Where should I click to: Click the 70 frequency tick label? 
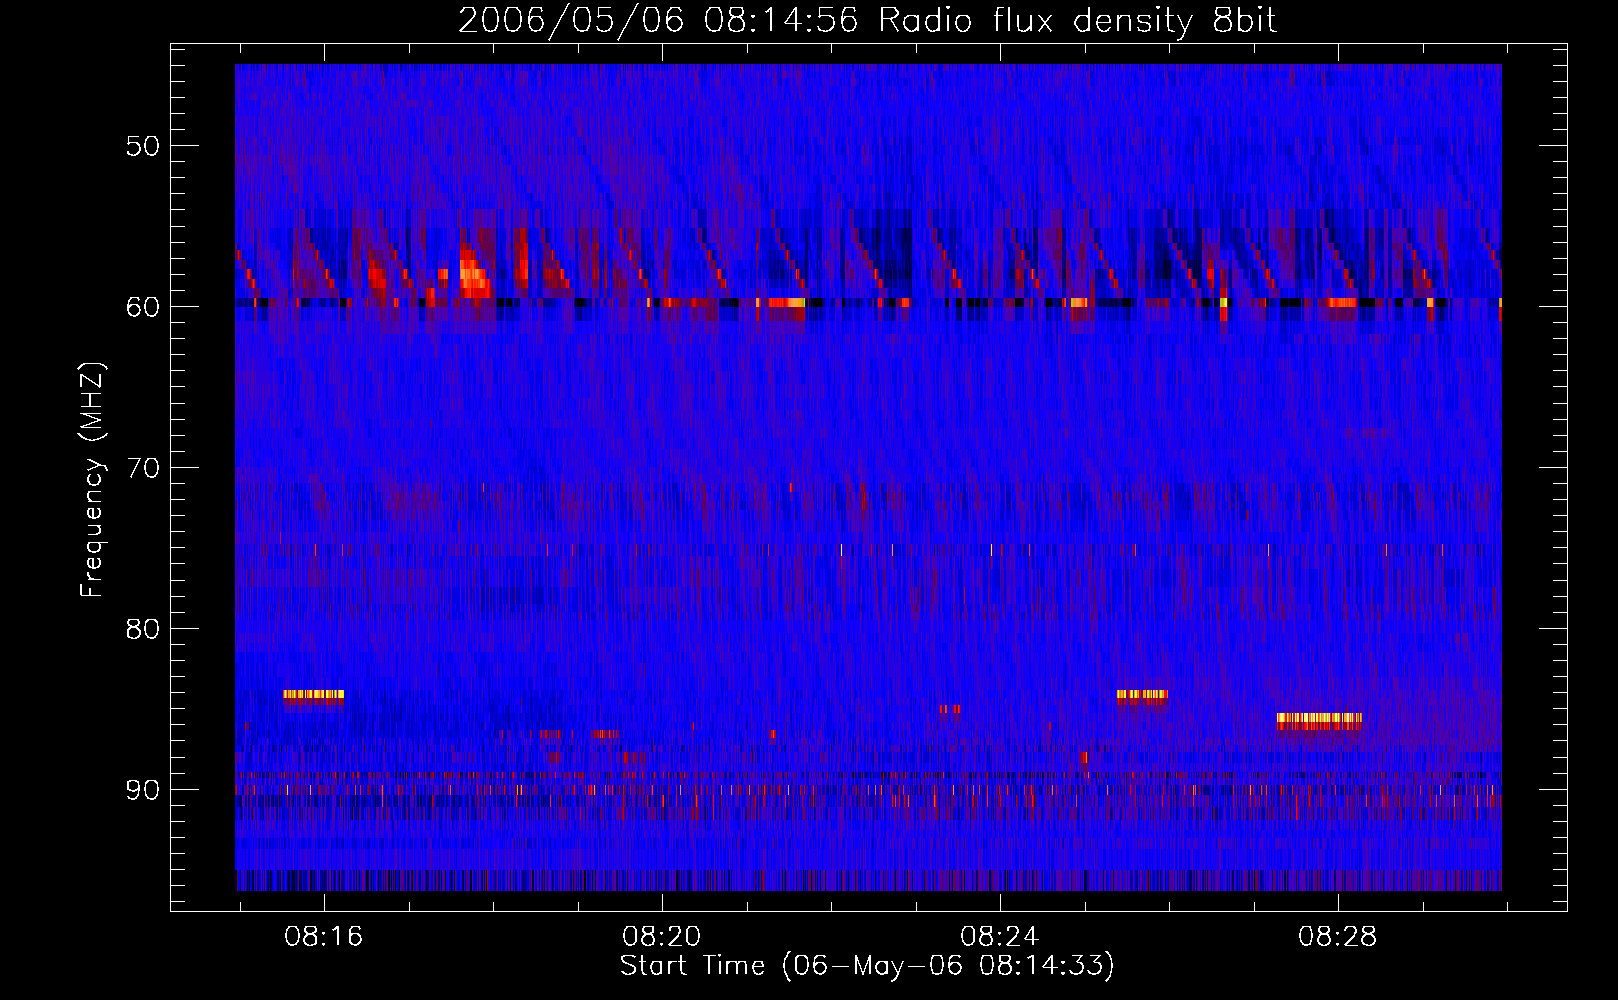143,468
